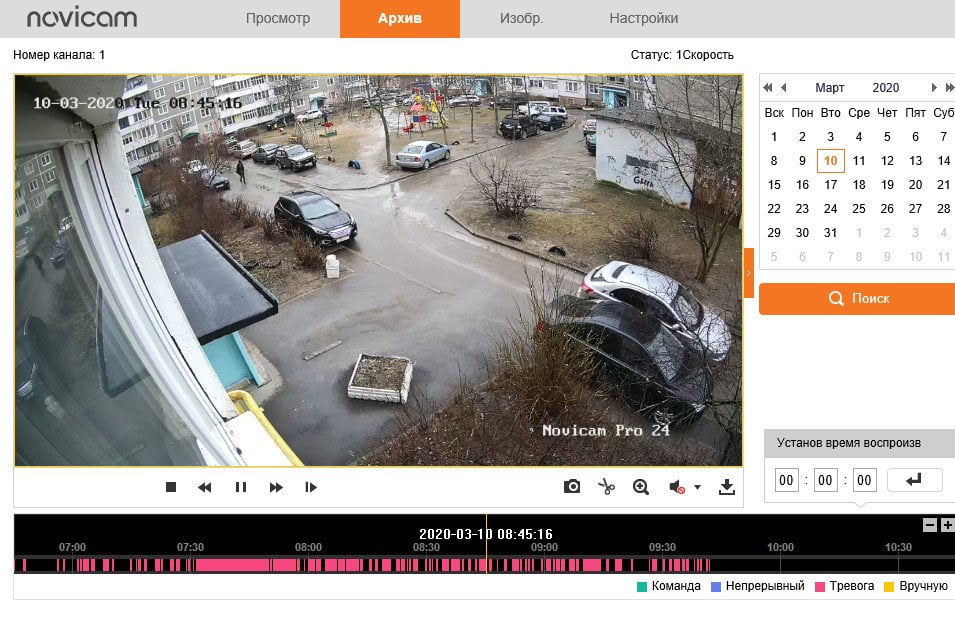Go to the next month arrow

click(x=934, y=88)
